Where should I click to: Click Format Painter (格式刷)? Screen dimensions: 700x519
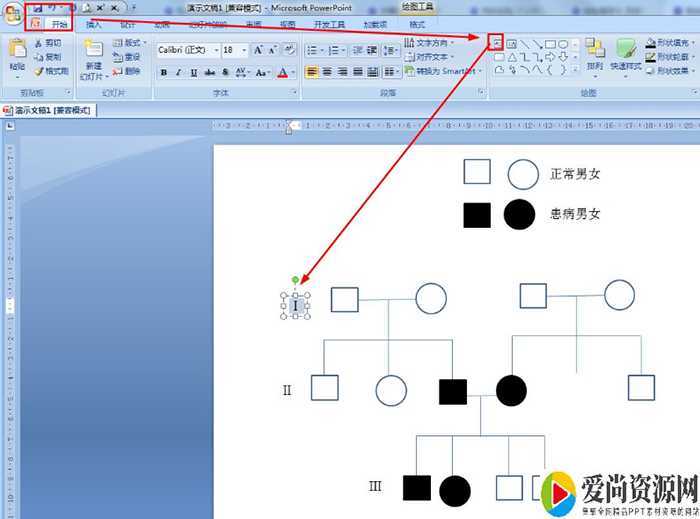[x=50, y=71]
